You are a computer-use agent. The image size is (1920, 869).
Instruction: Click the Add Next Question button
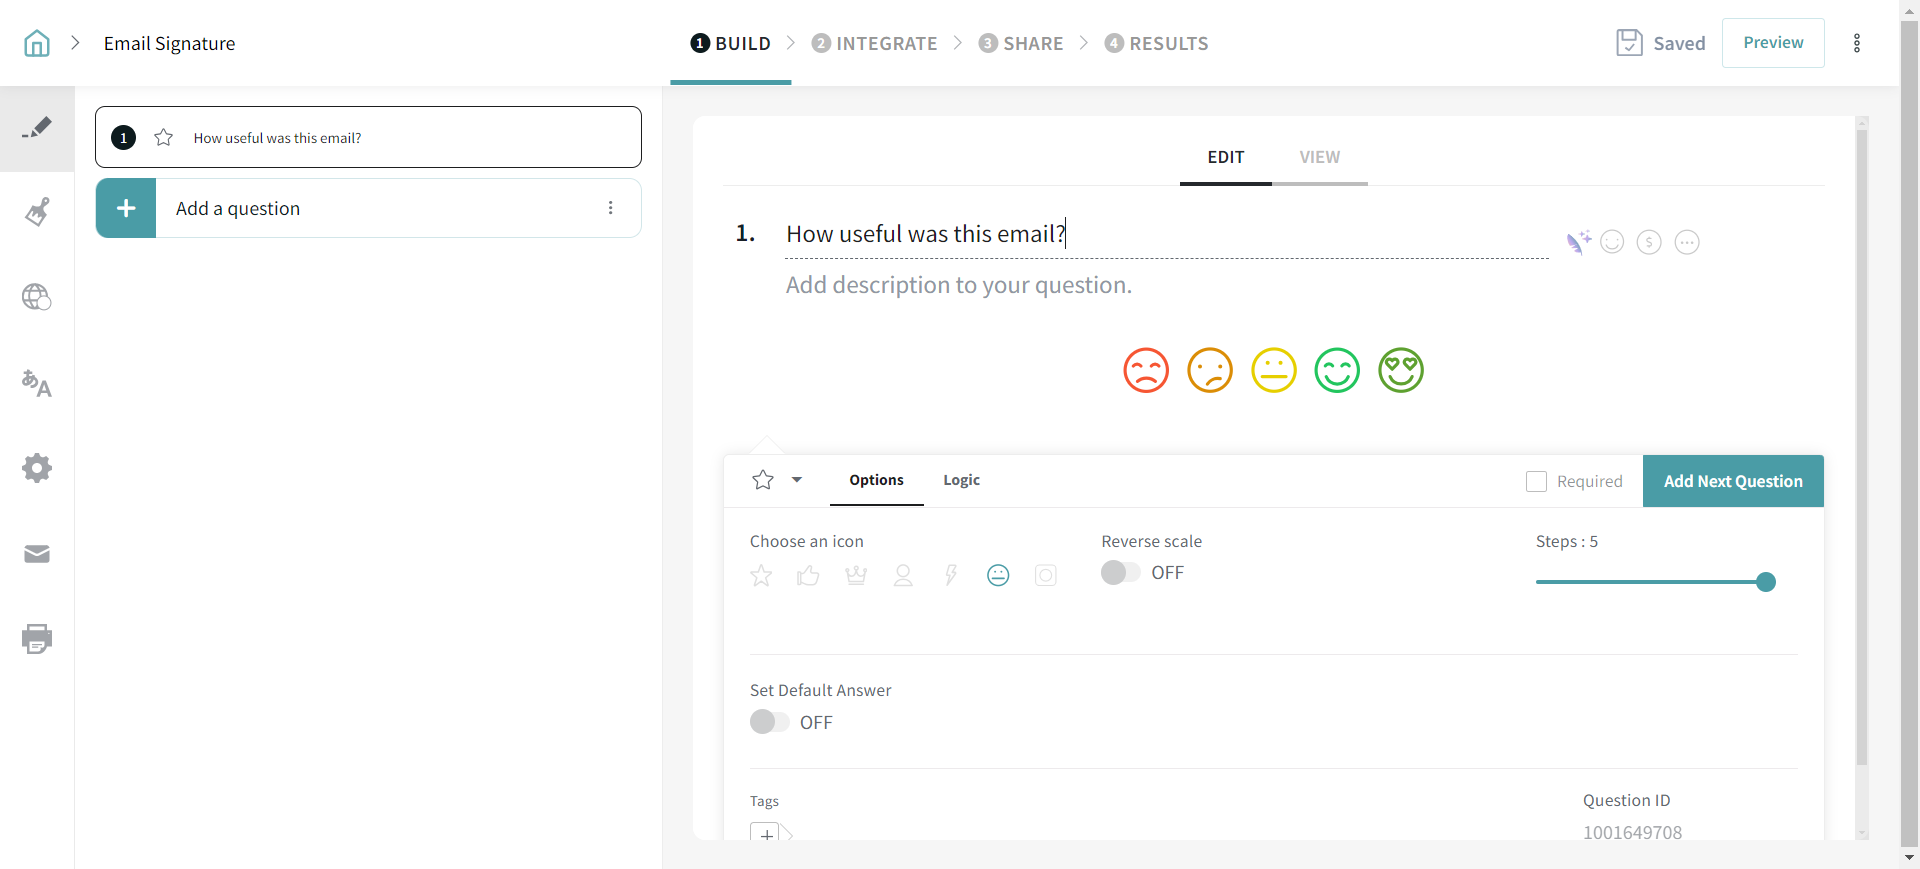(x=1733, y=481)
